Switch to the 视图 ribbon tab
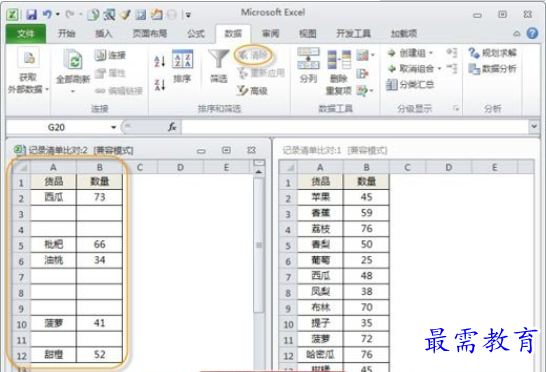The width and height of the screenshot is (546, 372). tap(308, 33)
